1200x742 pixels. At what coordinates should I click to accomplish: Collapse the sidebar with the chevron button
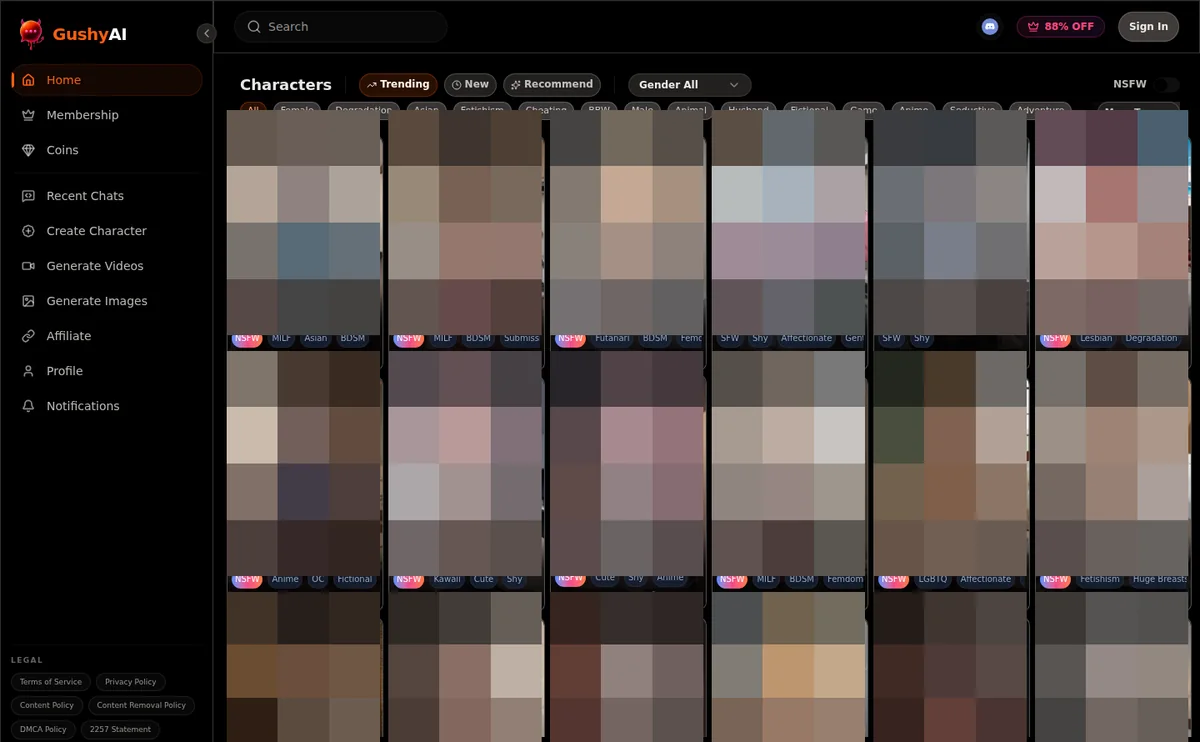tap(206, 33)
